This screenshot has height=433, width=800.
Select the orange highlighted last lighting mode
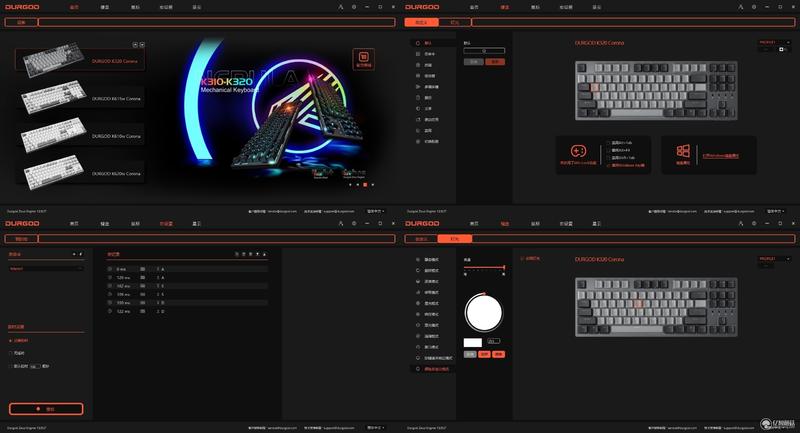[x=433, y=369]
